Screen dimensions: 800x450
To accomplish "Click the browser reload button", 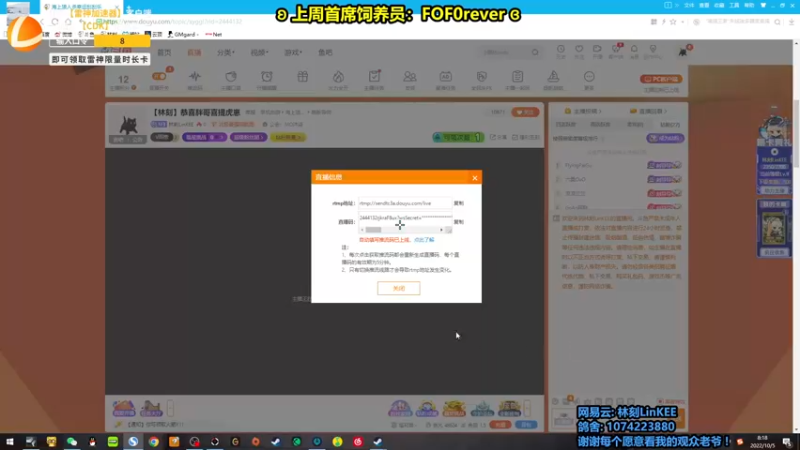I will 55,22.
